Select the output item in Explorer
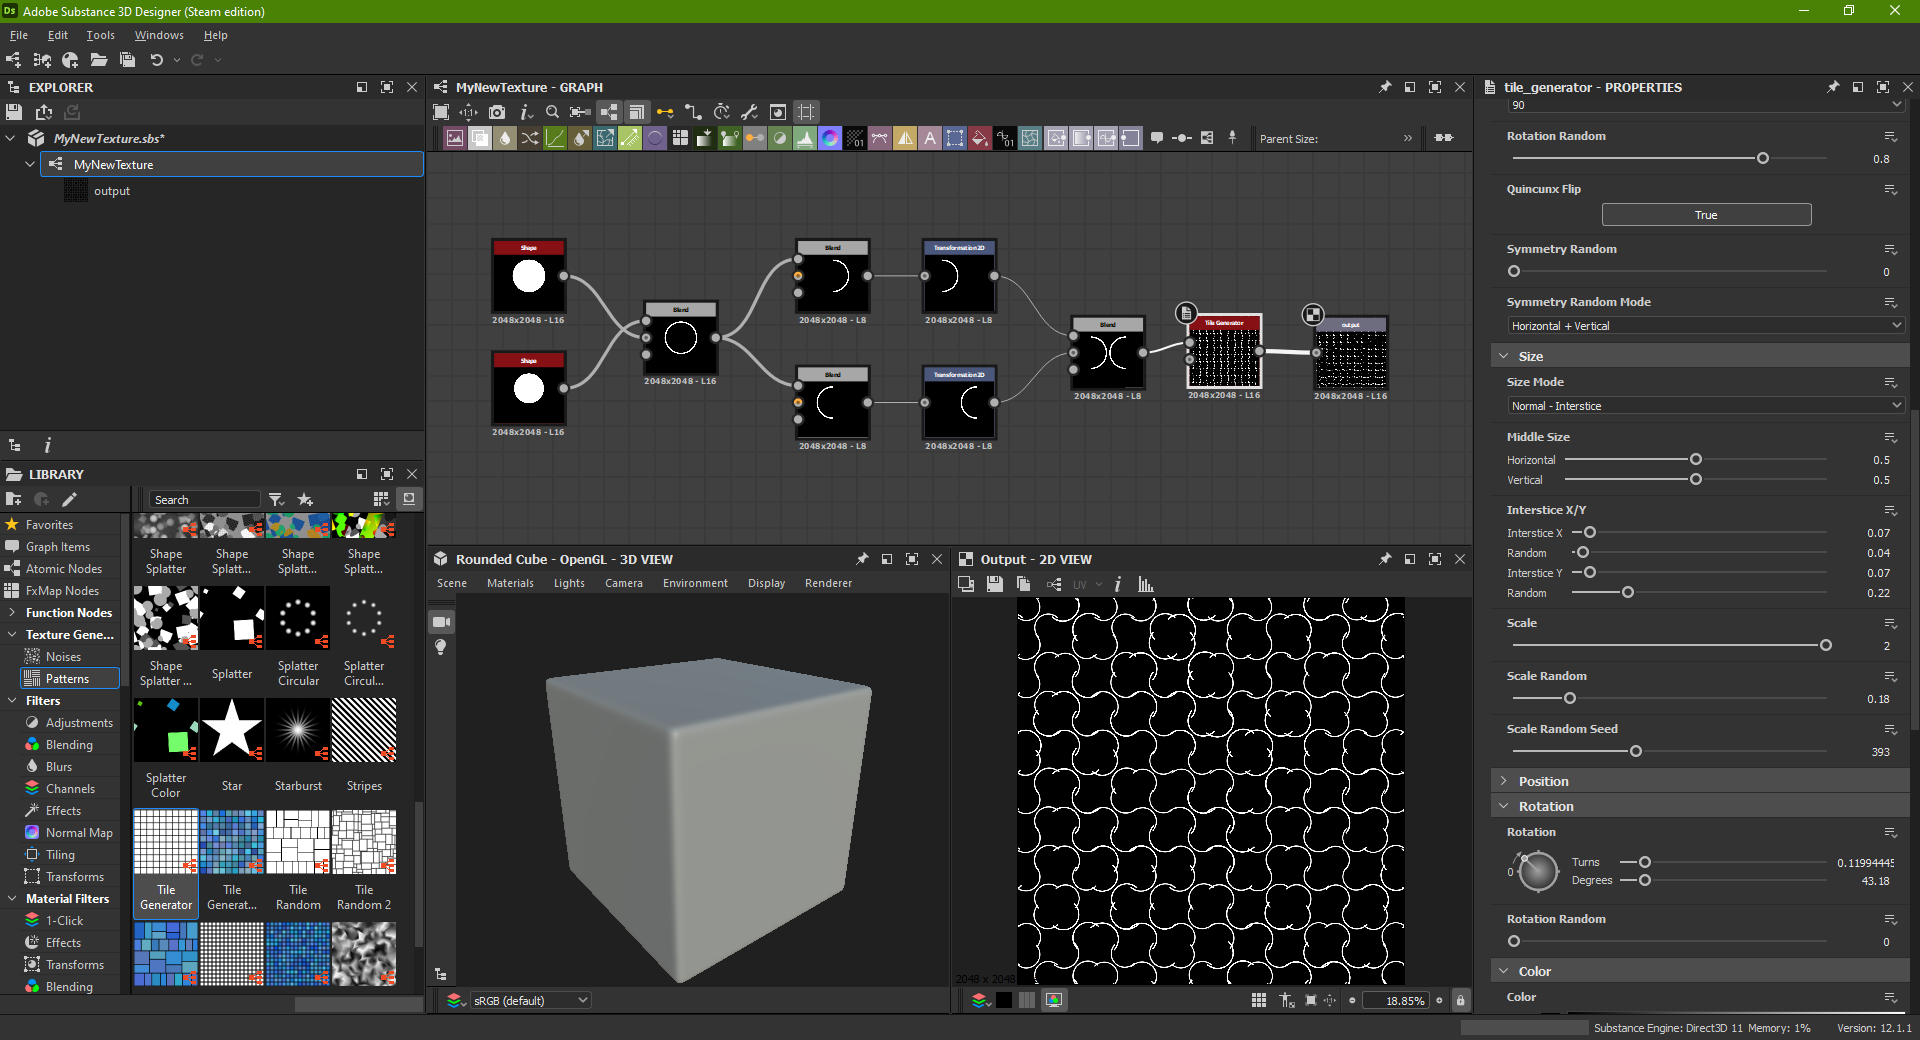The height and width of the screenshot is (1040, 1920). (x=111, y=191)
